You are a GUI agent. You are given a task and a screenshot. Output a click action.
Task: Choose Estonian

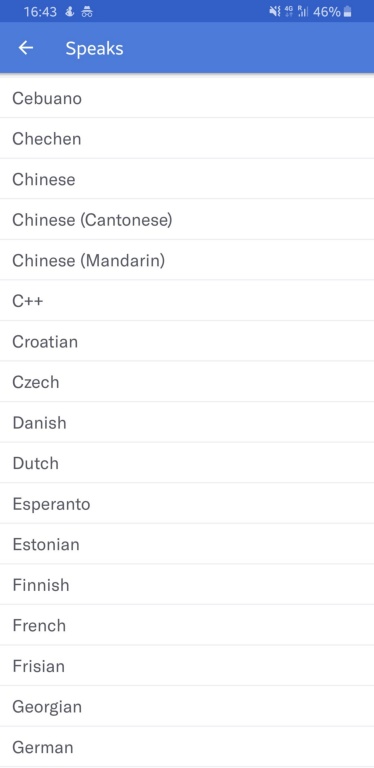tap(187, 545)
